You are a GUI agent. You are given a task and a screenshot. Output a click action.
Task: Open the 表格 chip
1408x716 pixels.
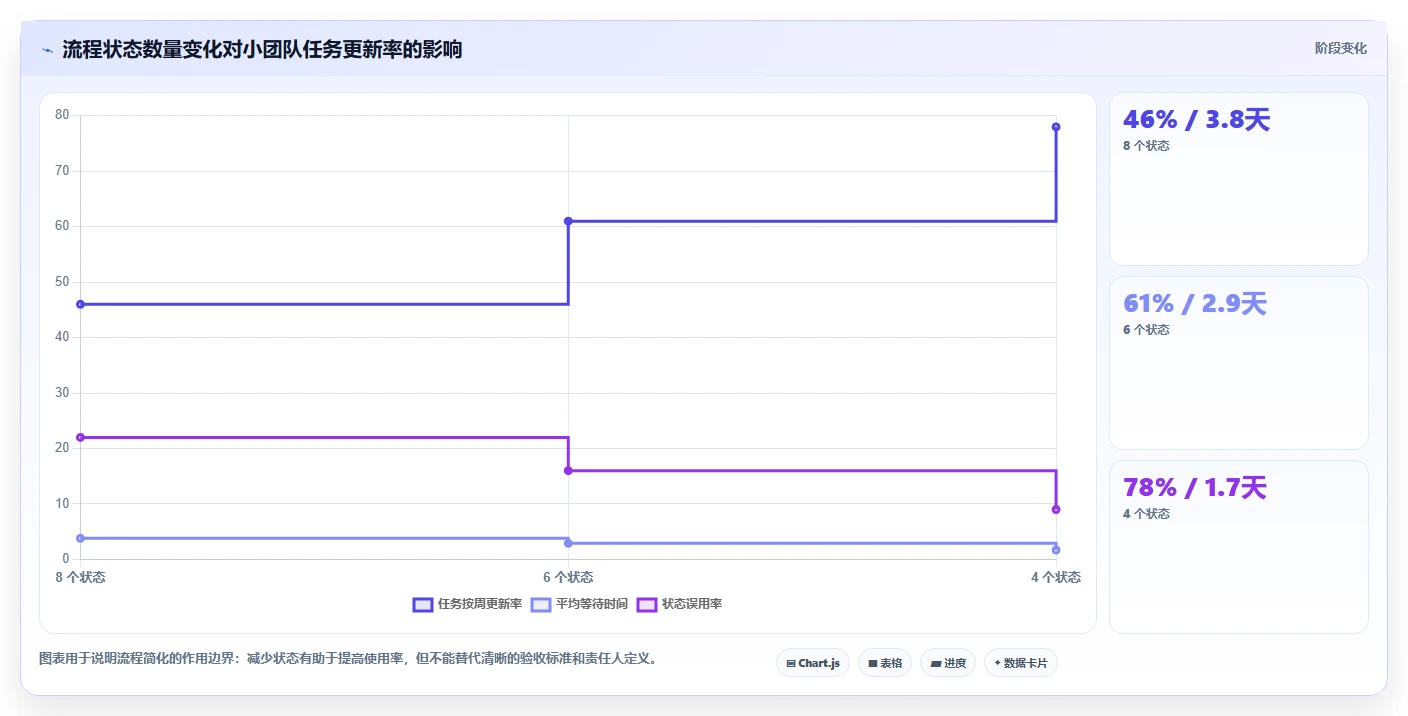(x=885, y=663)
